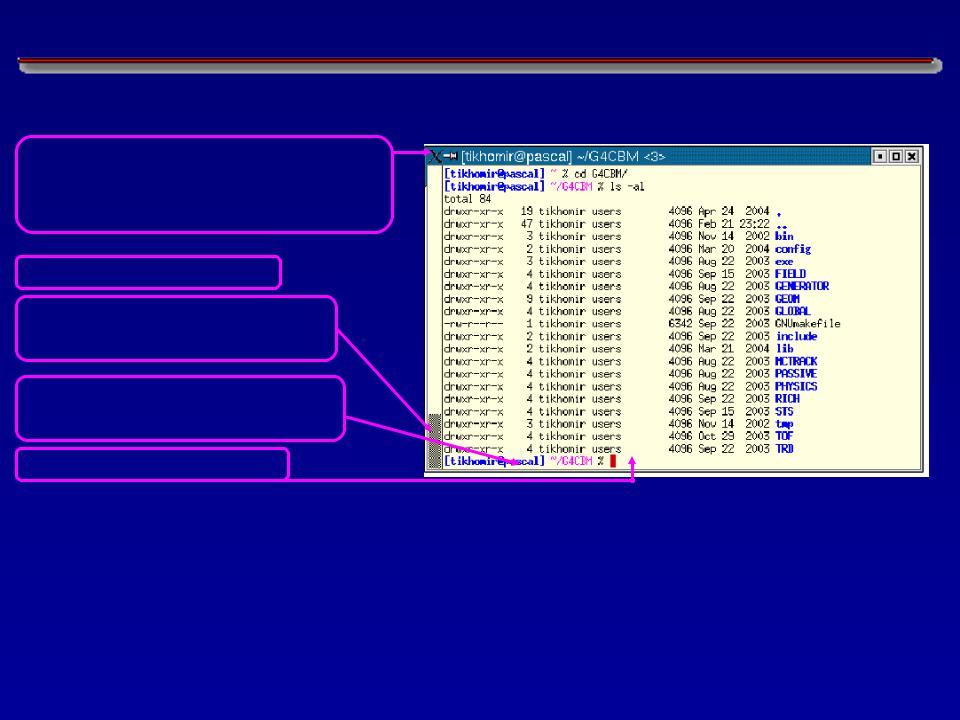The image size is (960, 720).
Task: Click the "Mar 21" date on lib row
Action: [x=716, y=348]
